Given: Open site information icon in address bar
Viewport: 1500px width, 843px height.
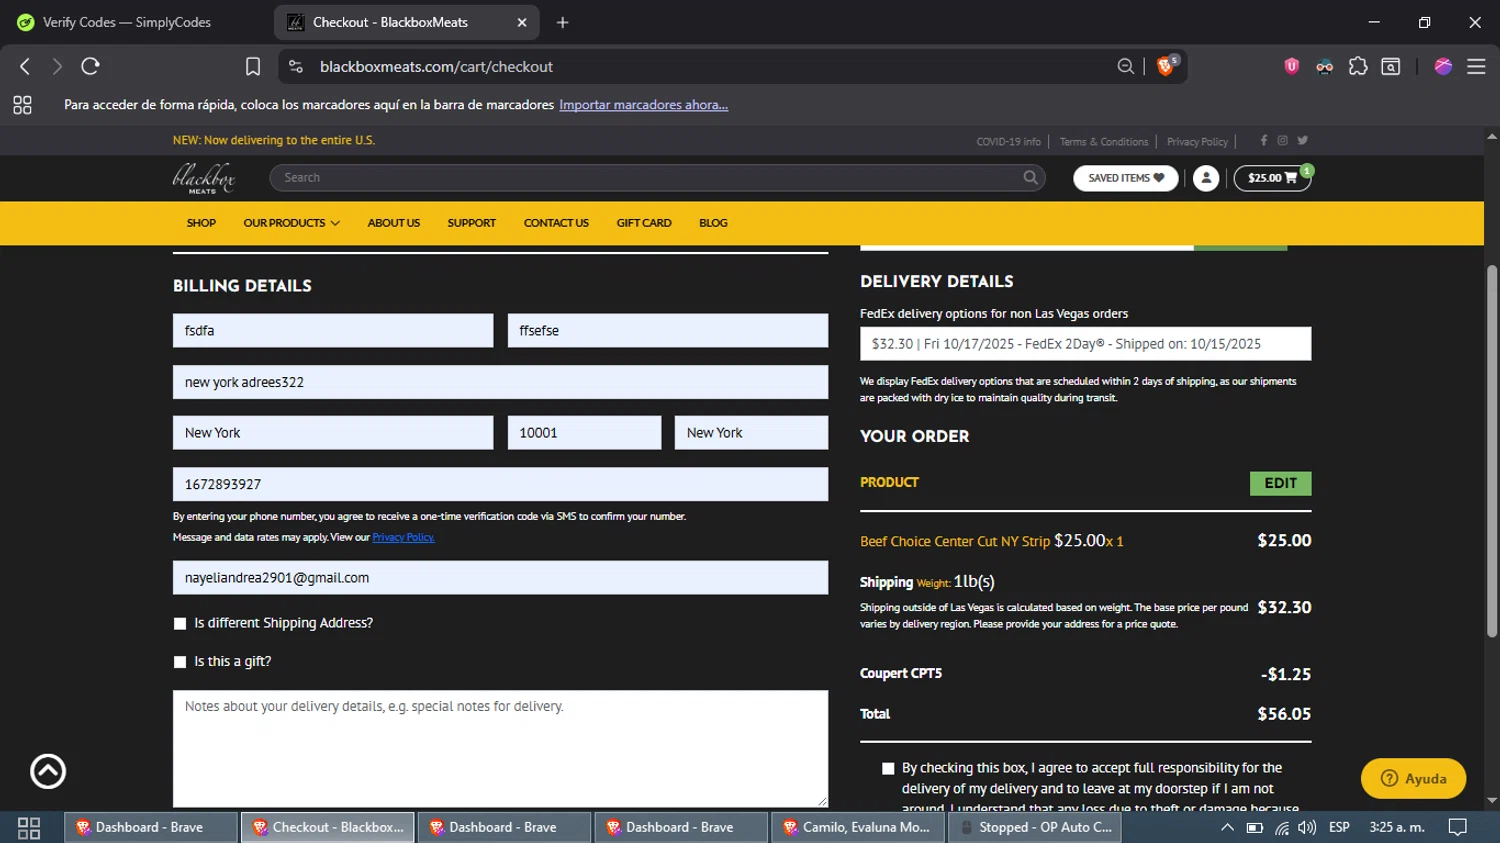Looking at the screenshot, I should pyautogui.click(x=295, y=66).
